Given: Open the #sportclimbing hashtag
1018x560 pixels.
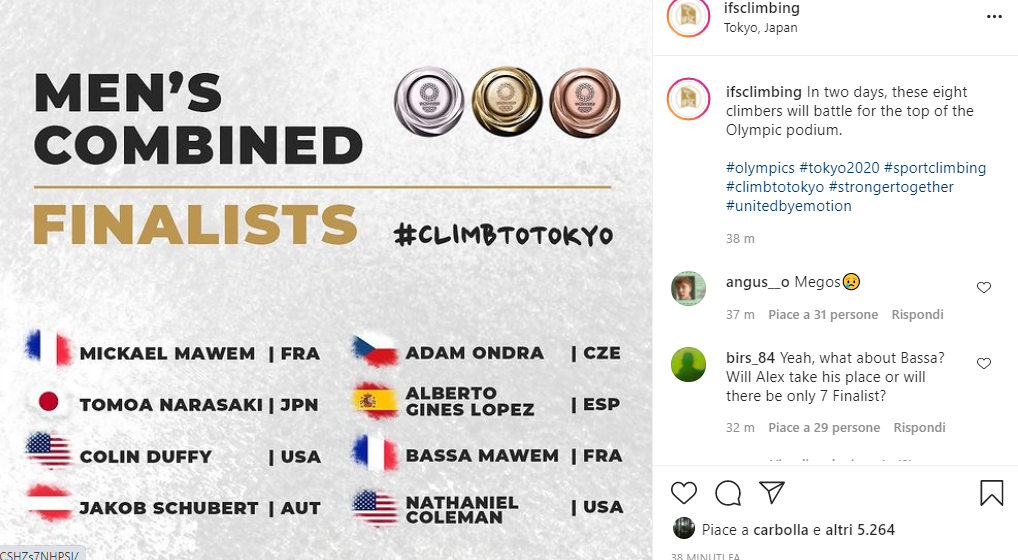Looking at the screenshot, I should point(934,168).
